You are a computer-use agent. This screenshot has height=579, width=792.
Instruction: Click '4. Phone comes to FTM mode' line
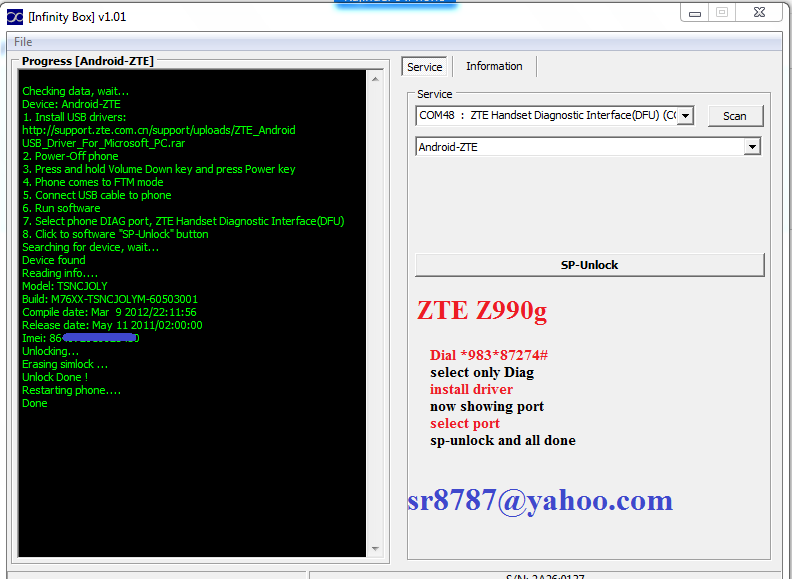coord(92,182)
